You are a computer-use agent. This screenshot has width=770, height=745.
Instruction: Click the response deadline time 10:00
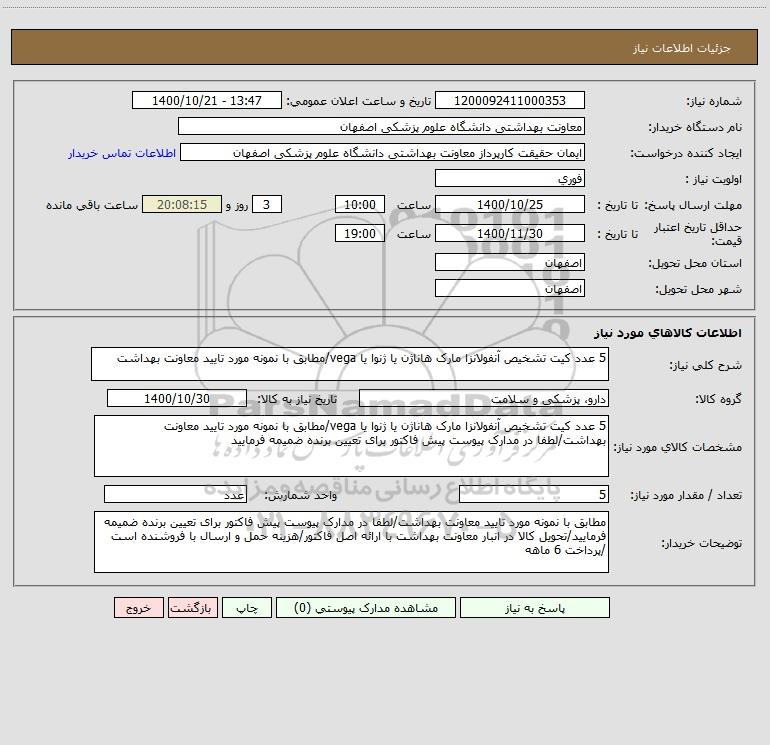point(359,204)
